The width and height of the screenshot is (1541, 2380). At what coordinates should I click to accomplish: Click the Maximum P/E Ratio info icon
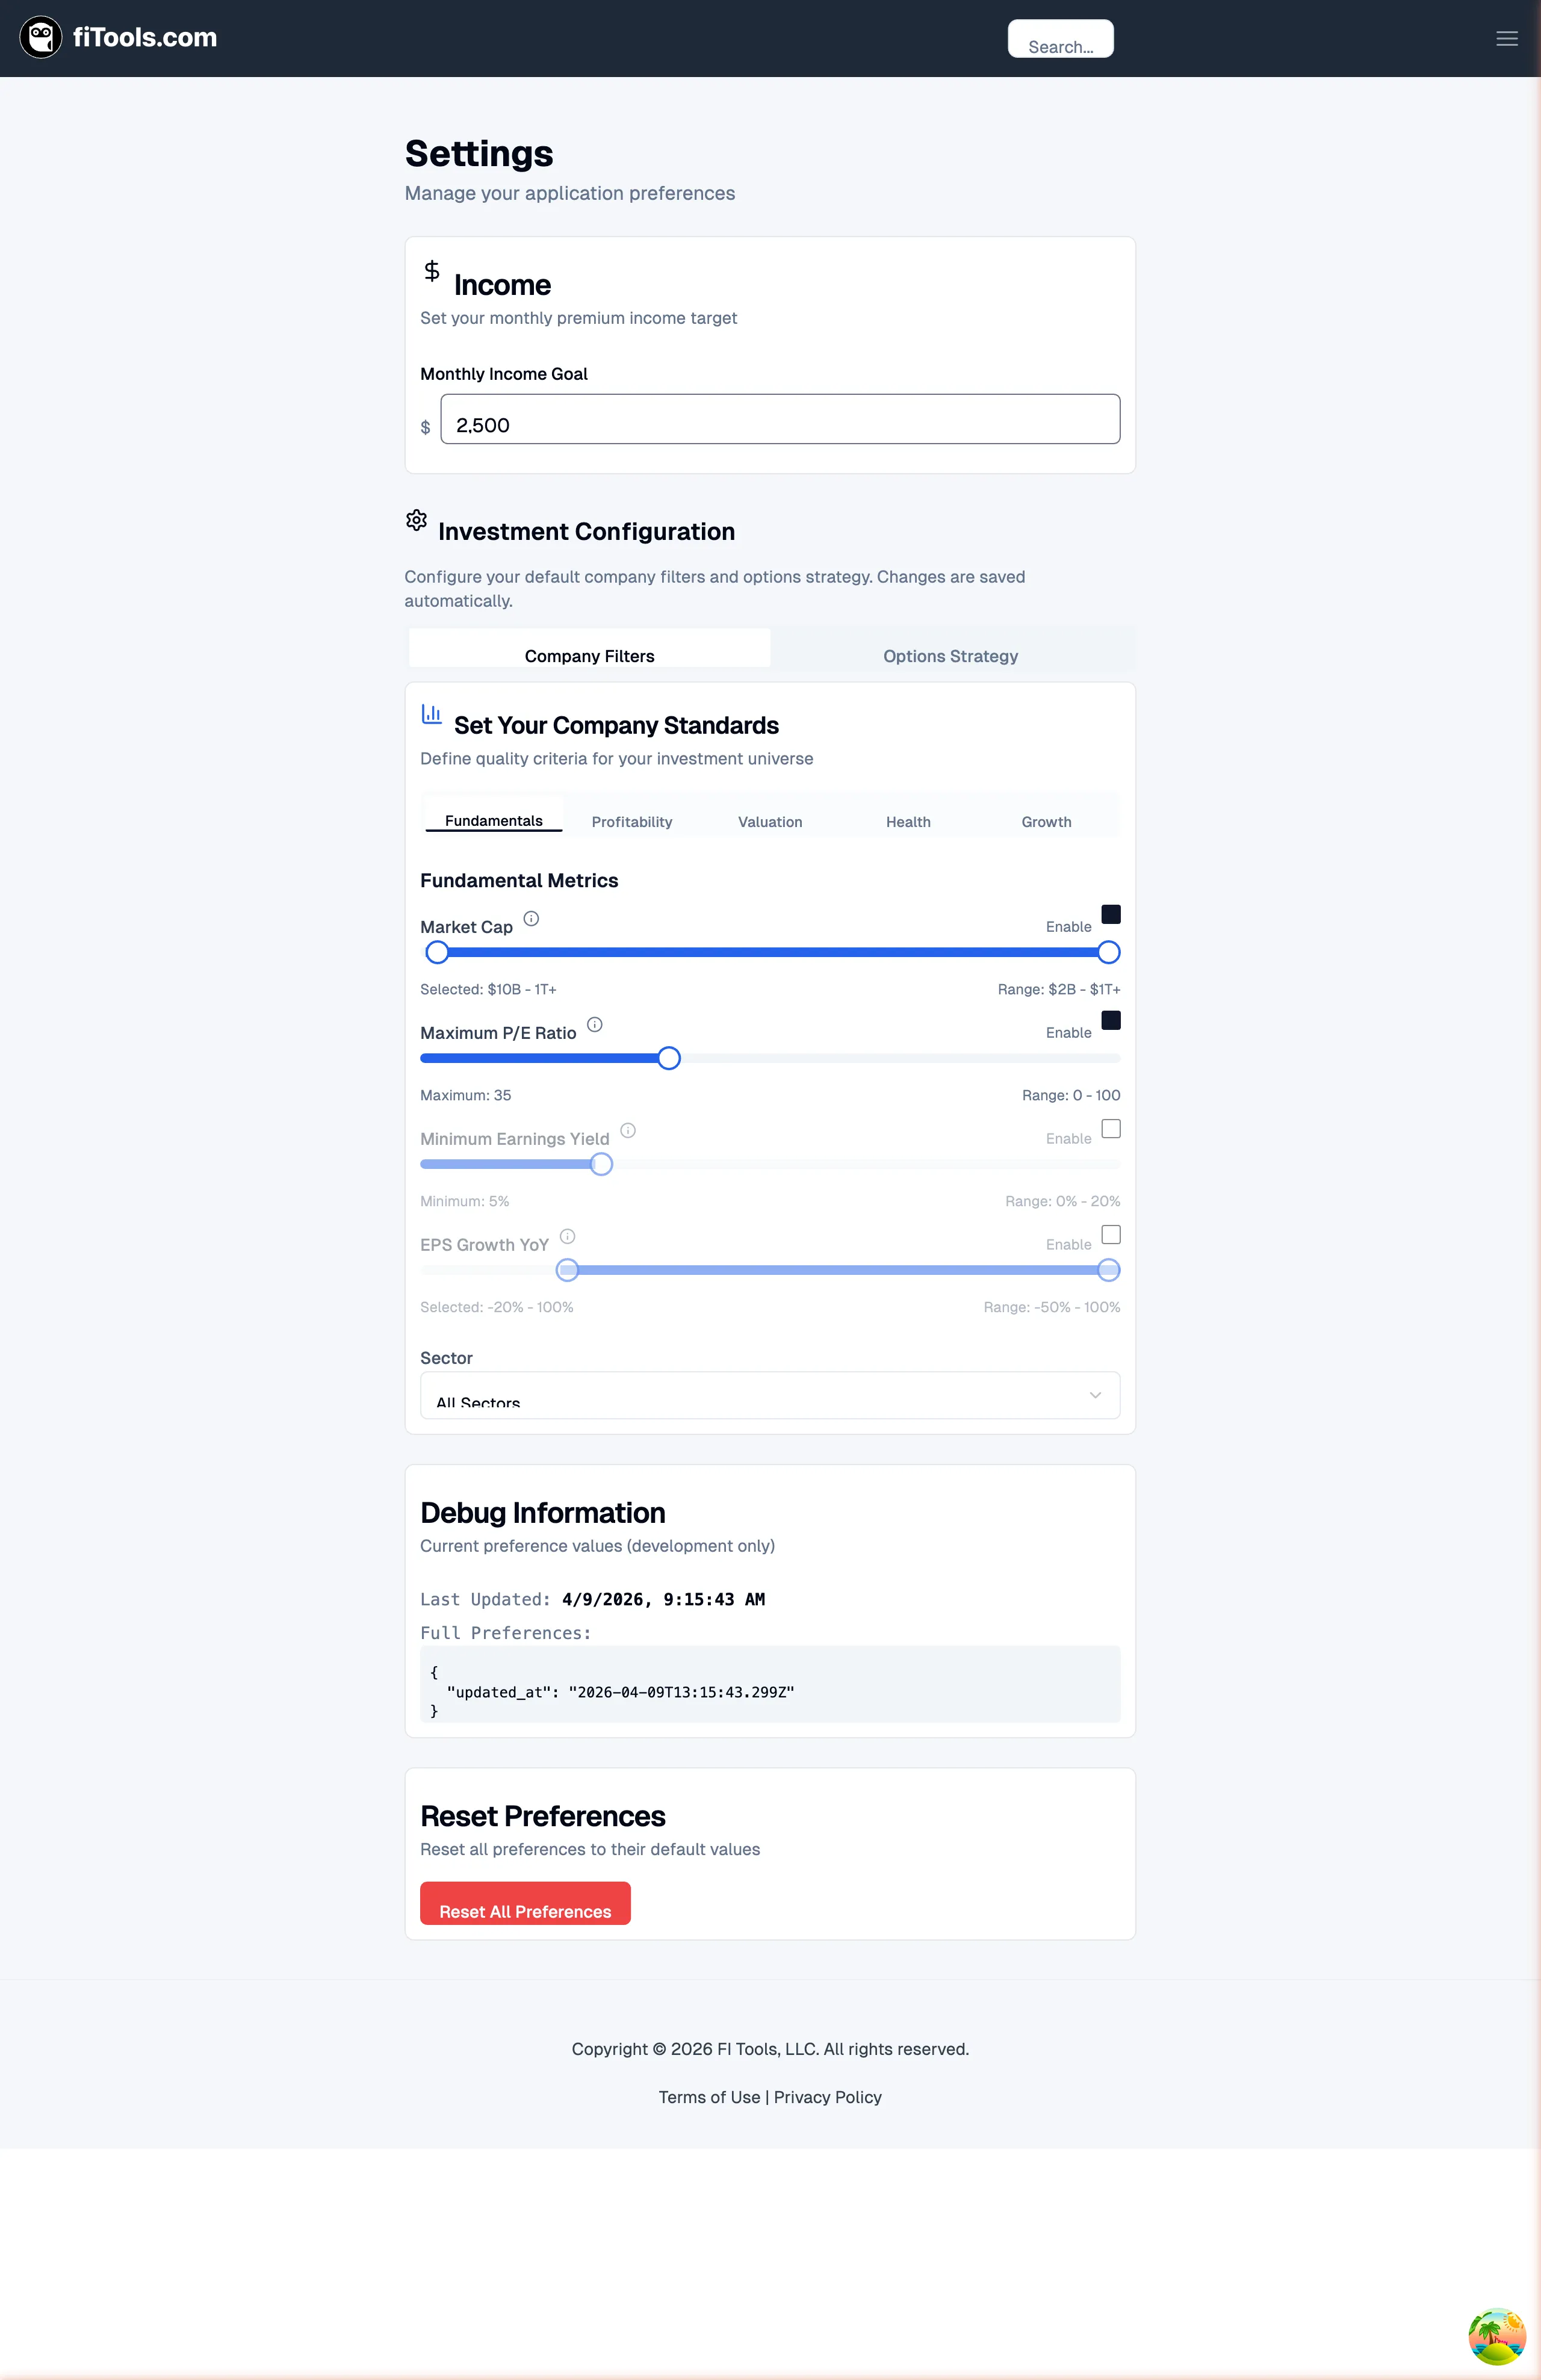pos(595,1024)
